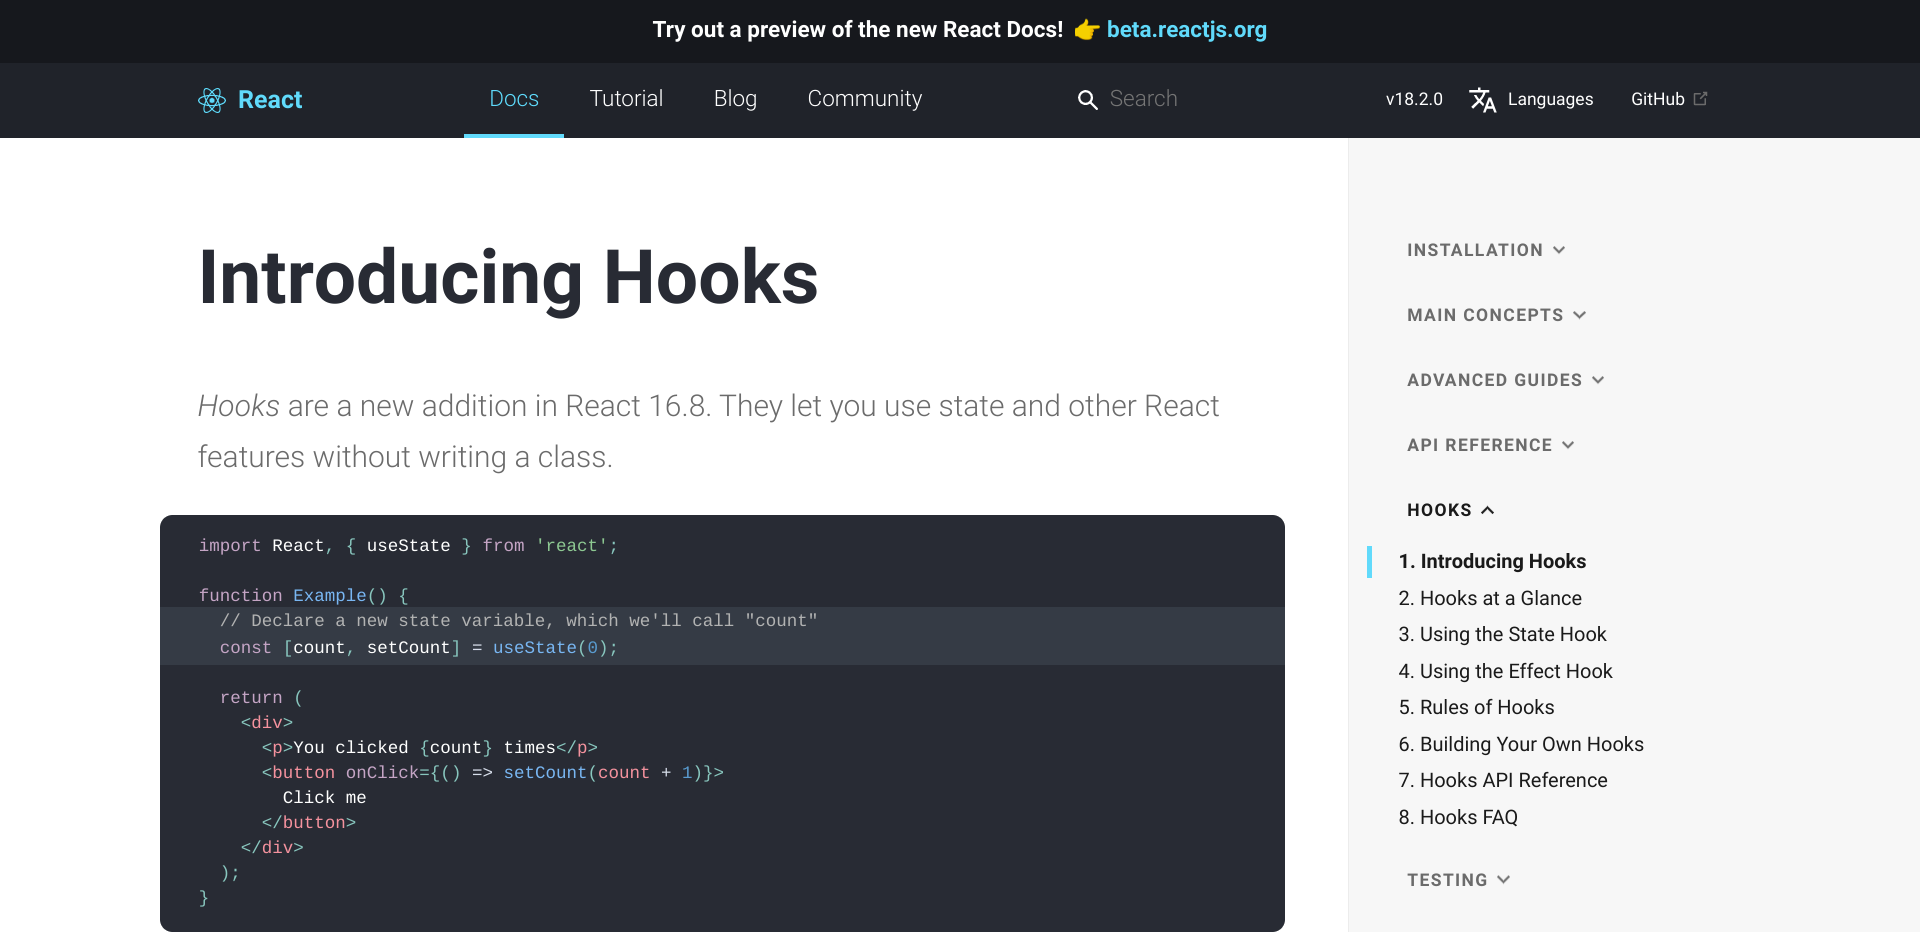Viewport: 1920px width, 933px height.
Task: Open the v18.2.0 versions link
Action: coord(1414,99)
